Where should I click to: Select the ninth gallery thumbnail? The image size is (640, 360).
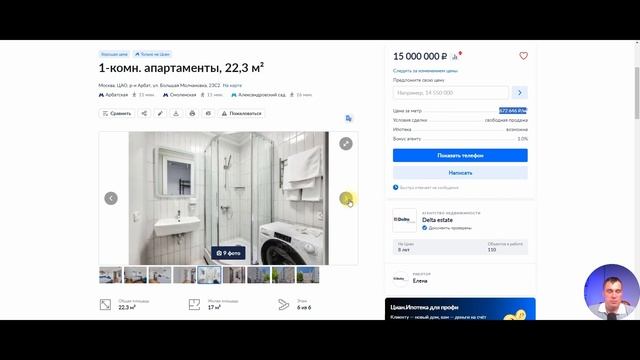click(308, 275)
